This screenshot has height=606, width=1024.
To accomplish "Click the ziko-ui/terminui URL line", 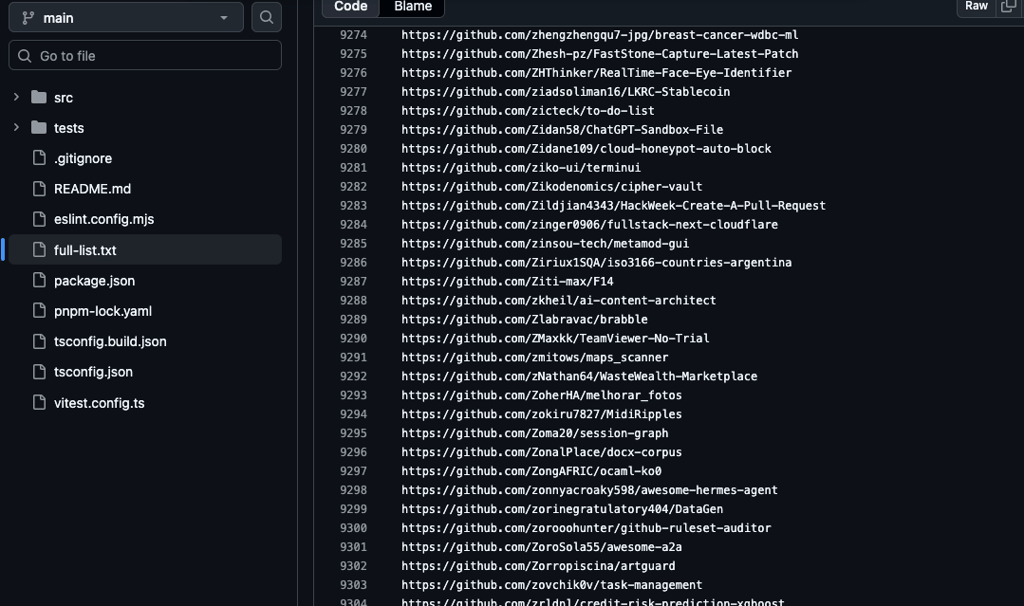I will [x=521, y=167].
